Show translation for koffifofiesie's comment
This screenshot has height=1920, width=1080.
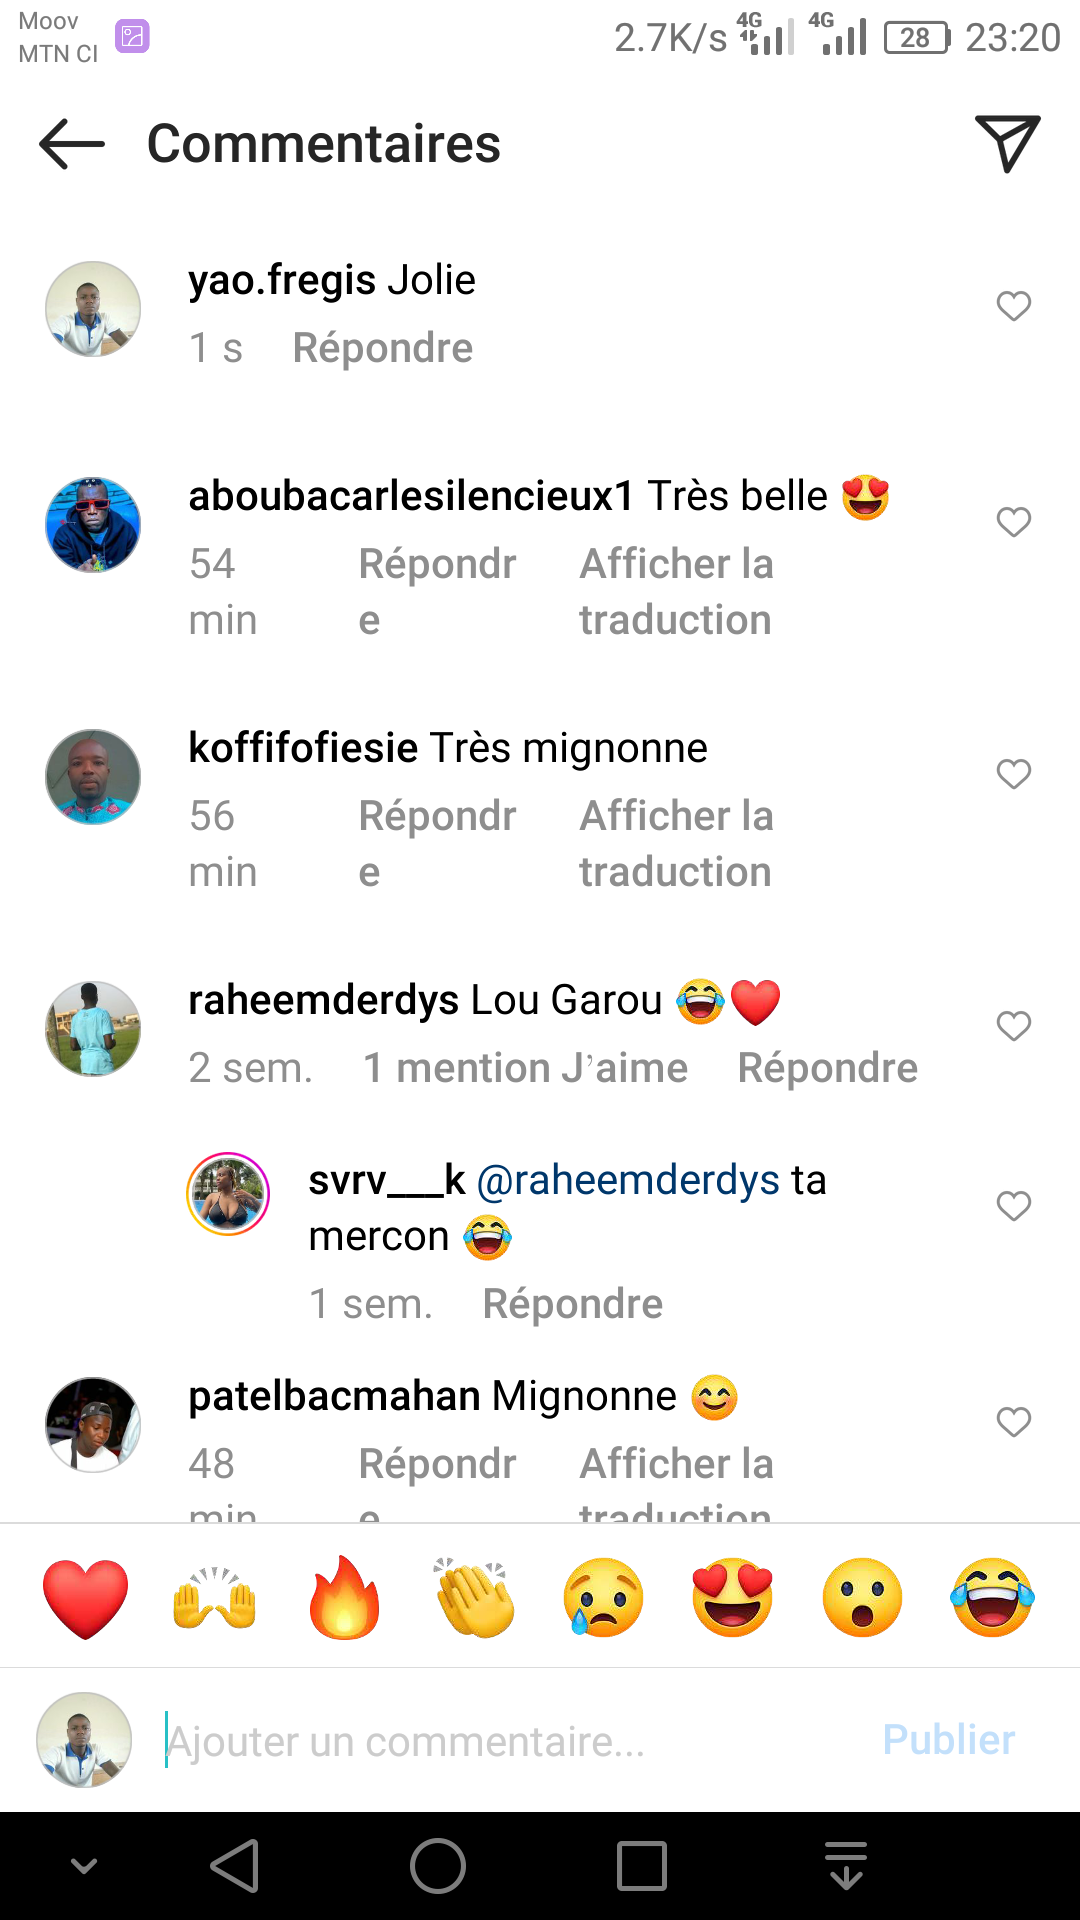(x=676, y=843)
